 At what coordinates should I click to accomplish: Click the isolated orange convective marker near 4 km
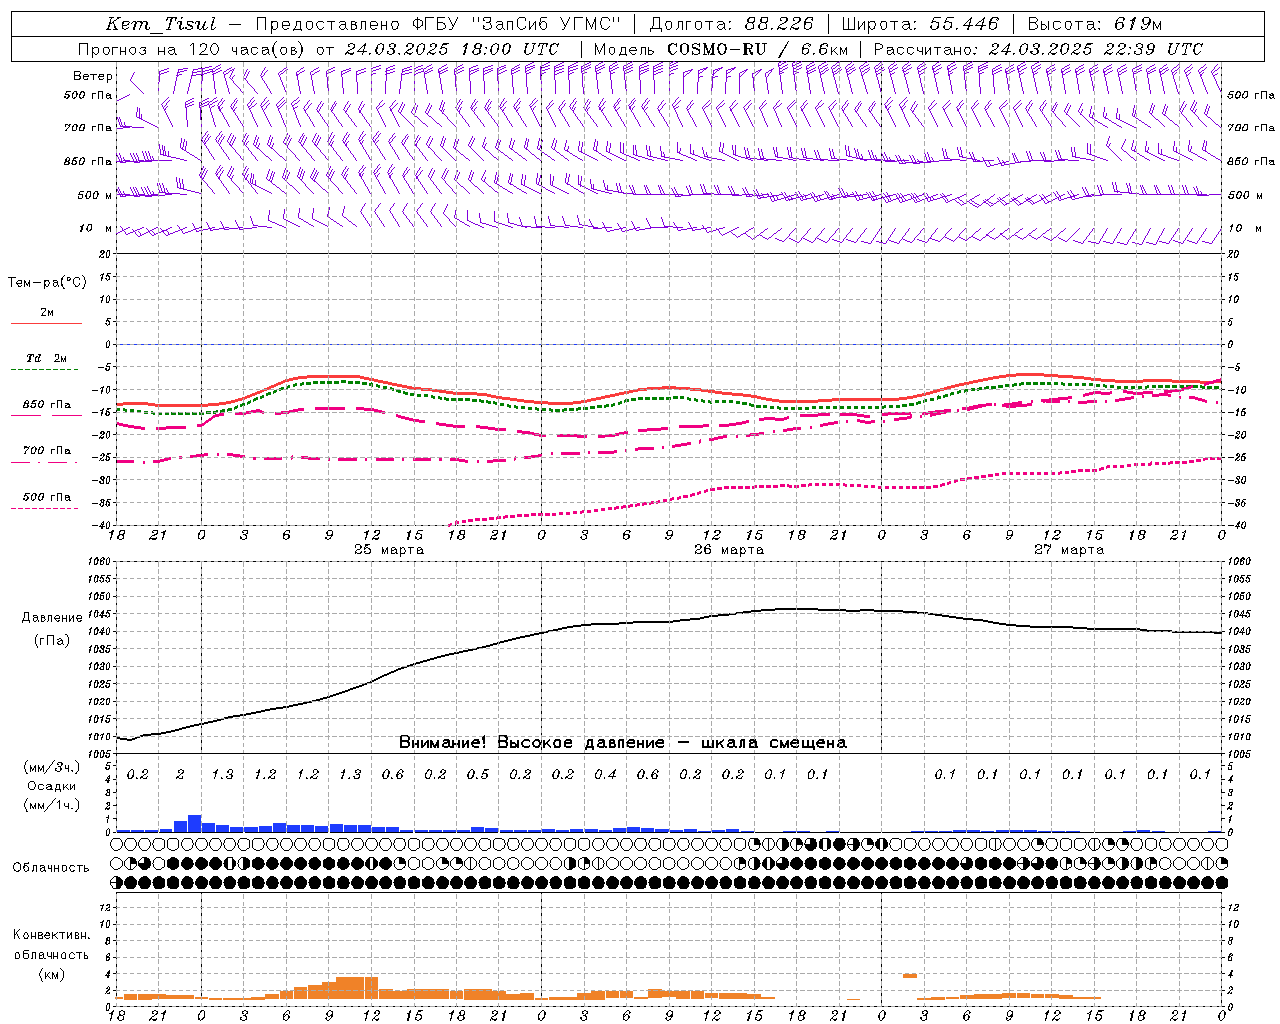[909, 975]
